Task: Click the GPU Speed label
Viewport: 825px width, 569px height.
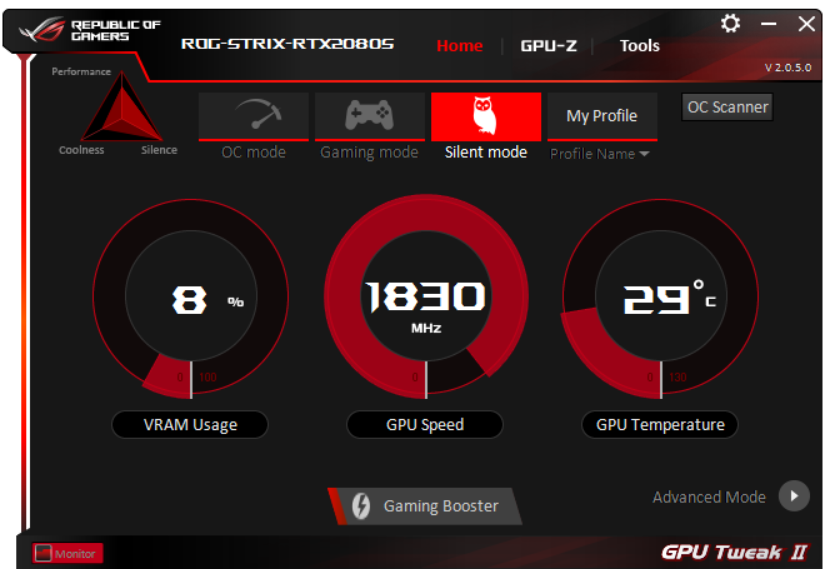Action: (x=425, y=424)
